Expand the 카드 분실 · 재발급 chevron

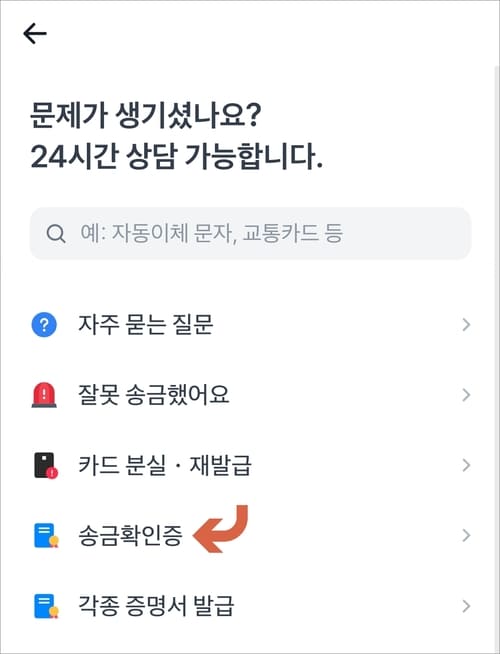click(466, 465)
